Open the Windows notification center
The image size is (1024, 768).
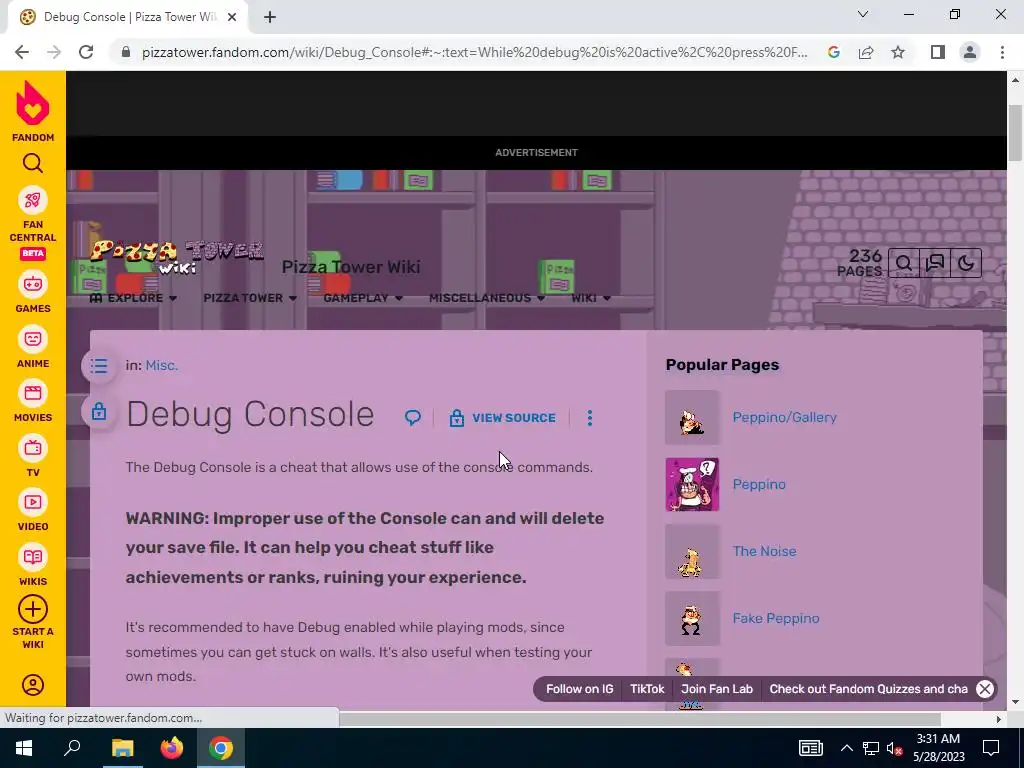991,748
